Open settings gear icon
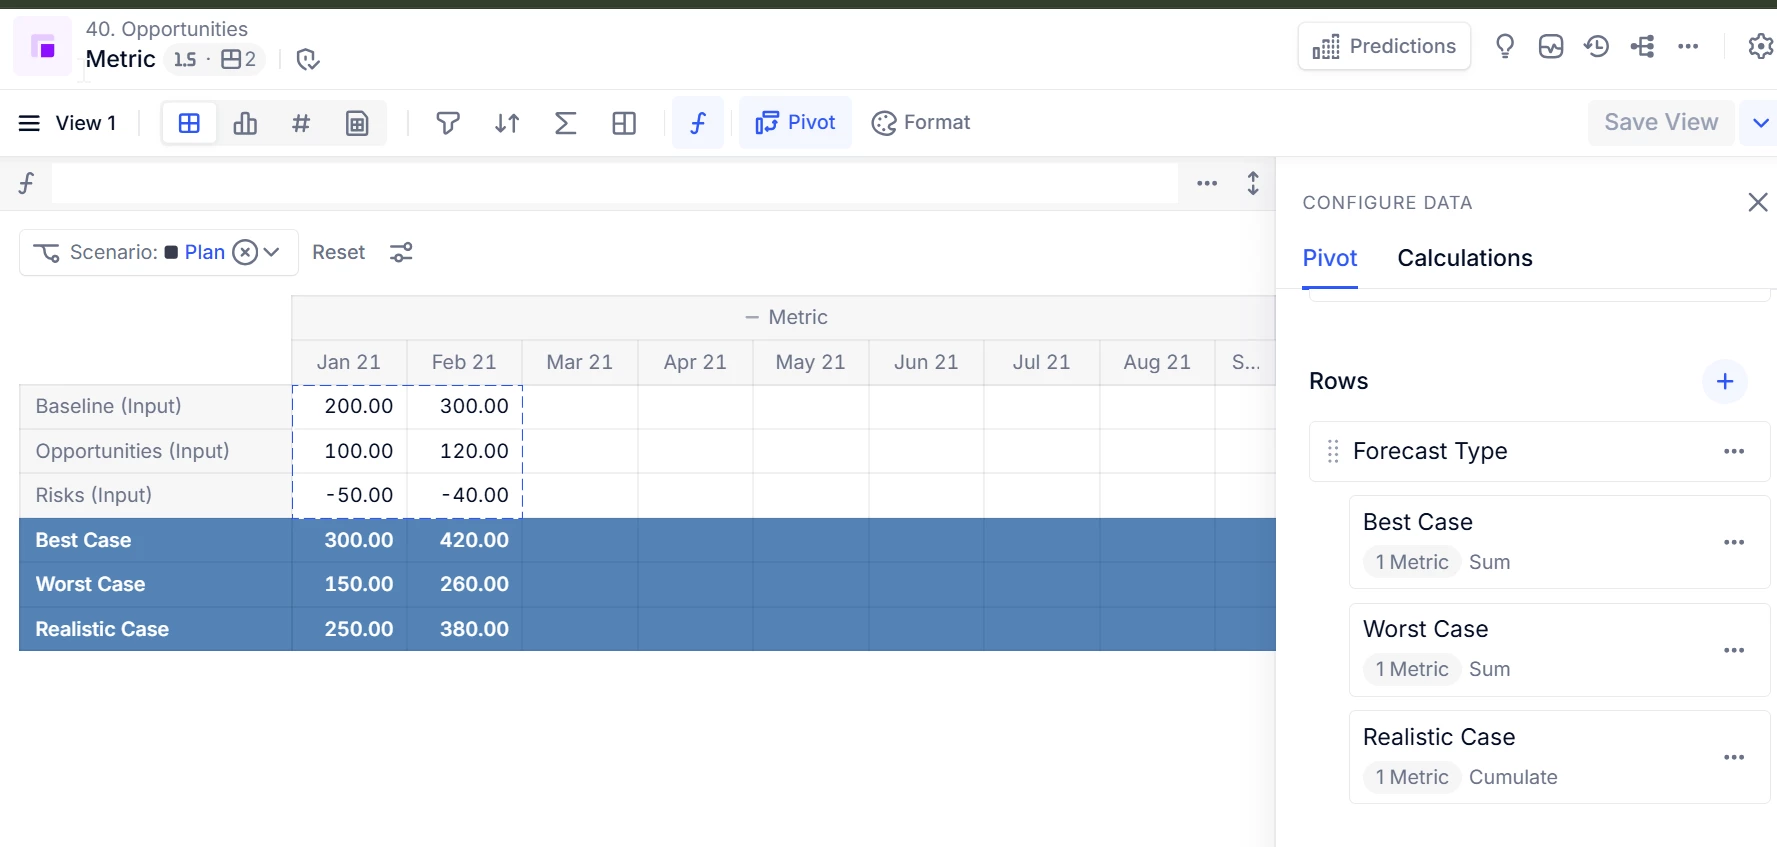Screen dimensions: 1777x847 pyautogui.click(x=1760, y=46)
